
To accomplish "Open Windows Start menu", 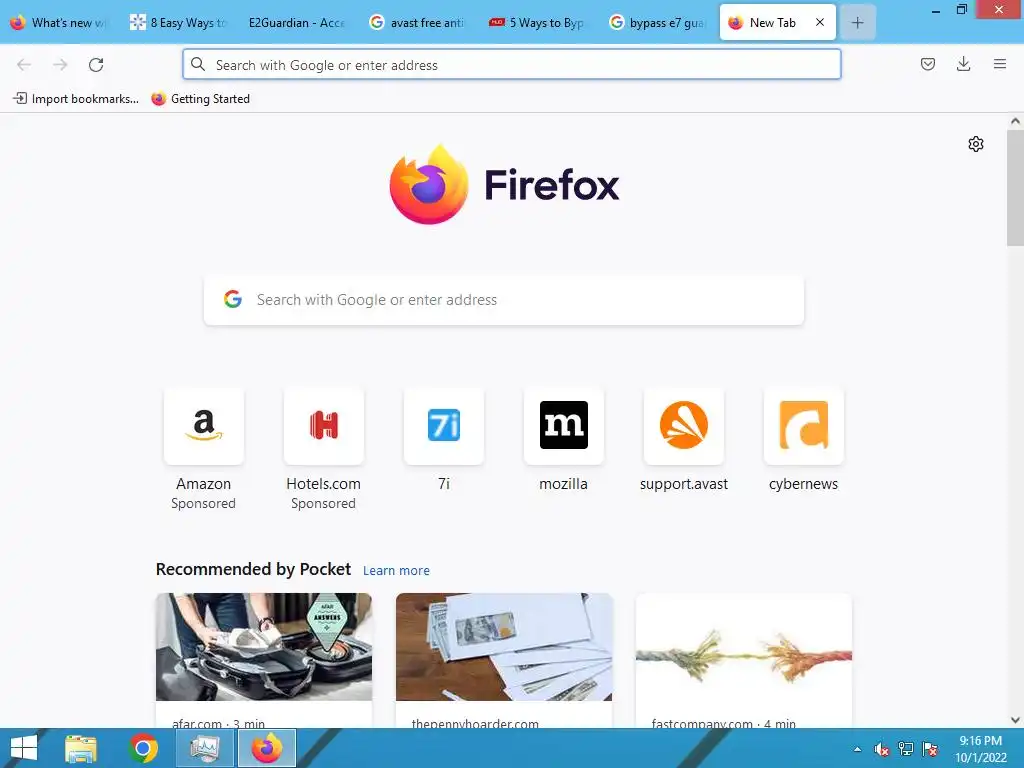I will (24, 748).
